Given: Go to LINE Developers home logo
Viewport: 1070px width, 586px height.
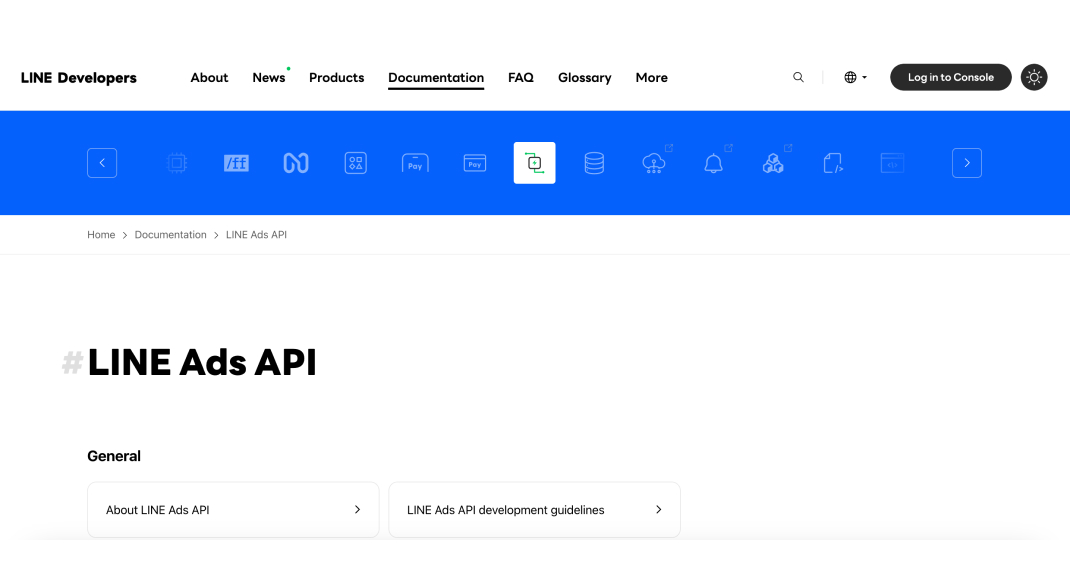Looking at the screenshot, I should [78, 78].
